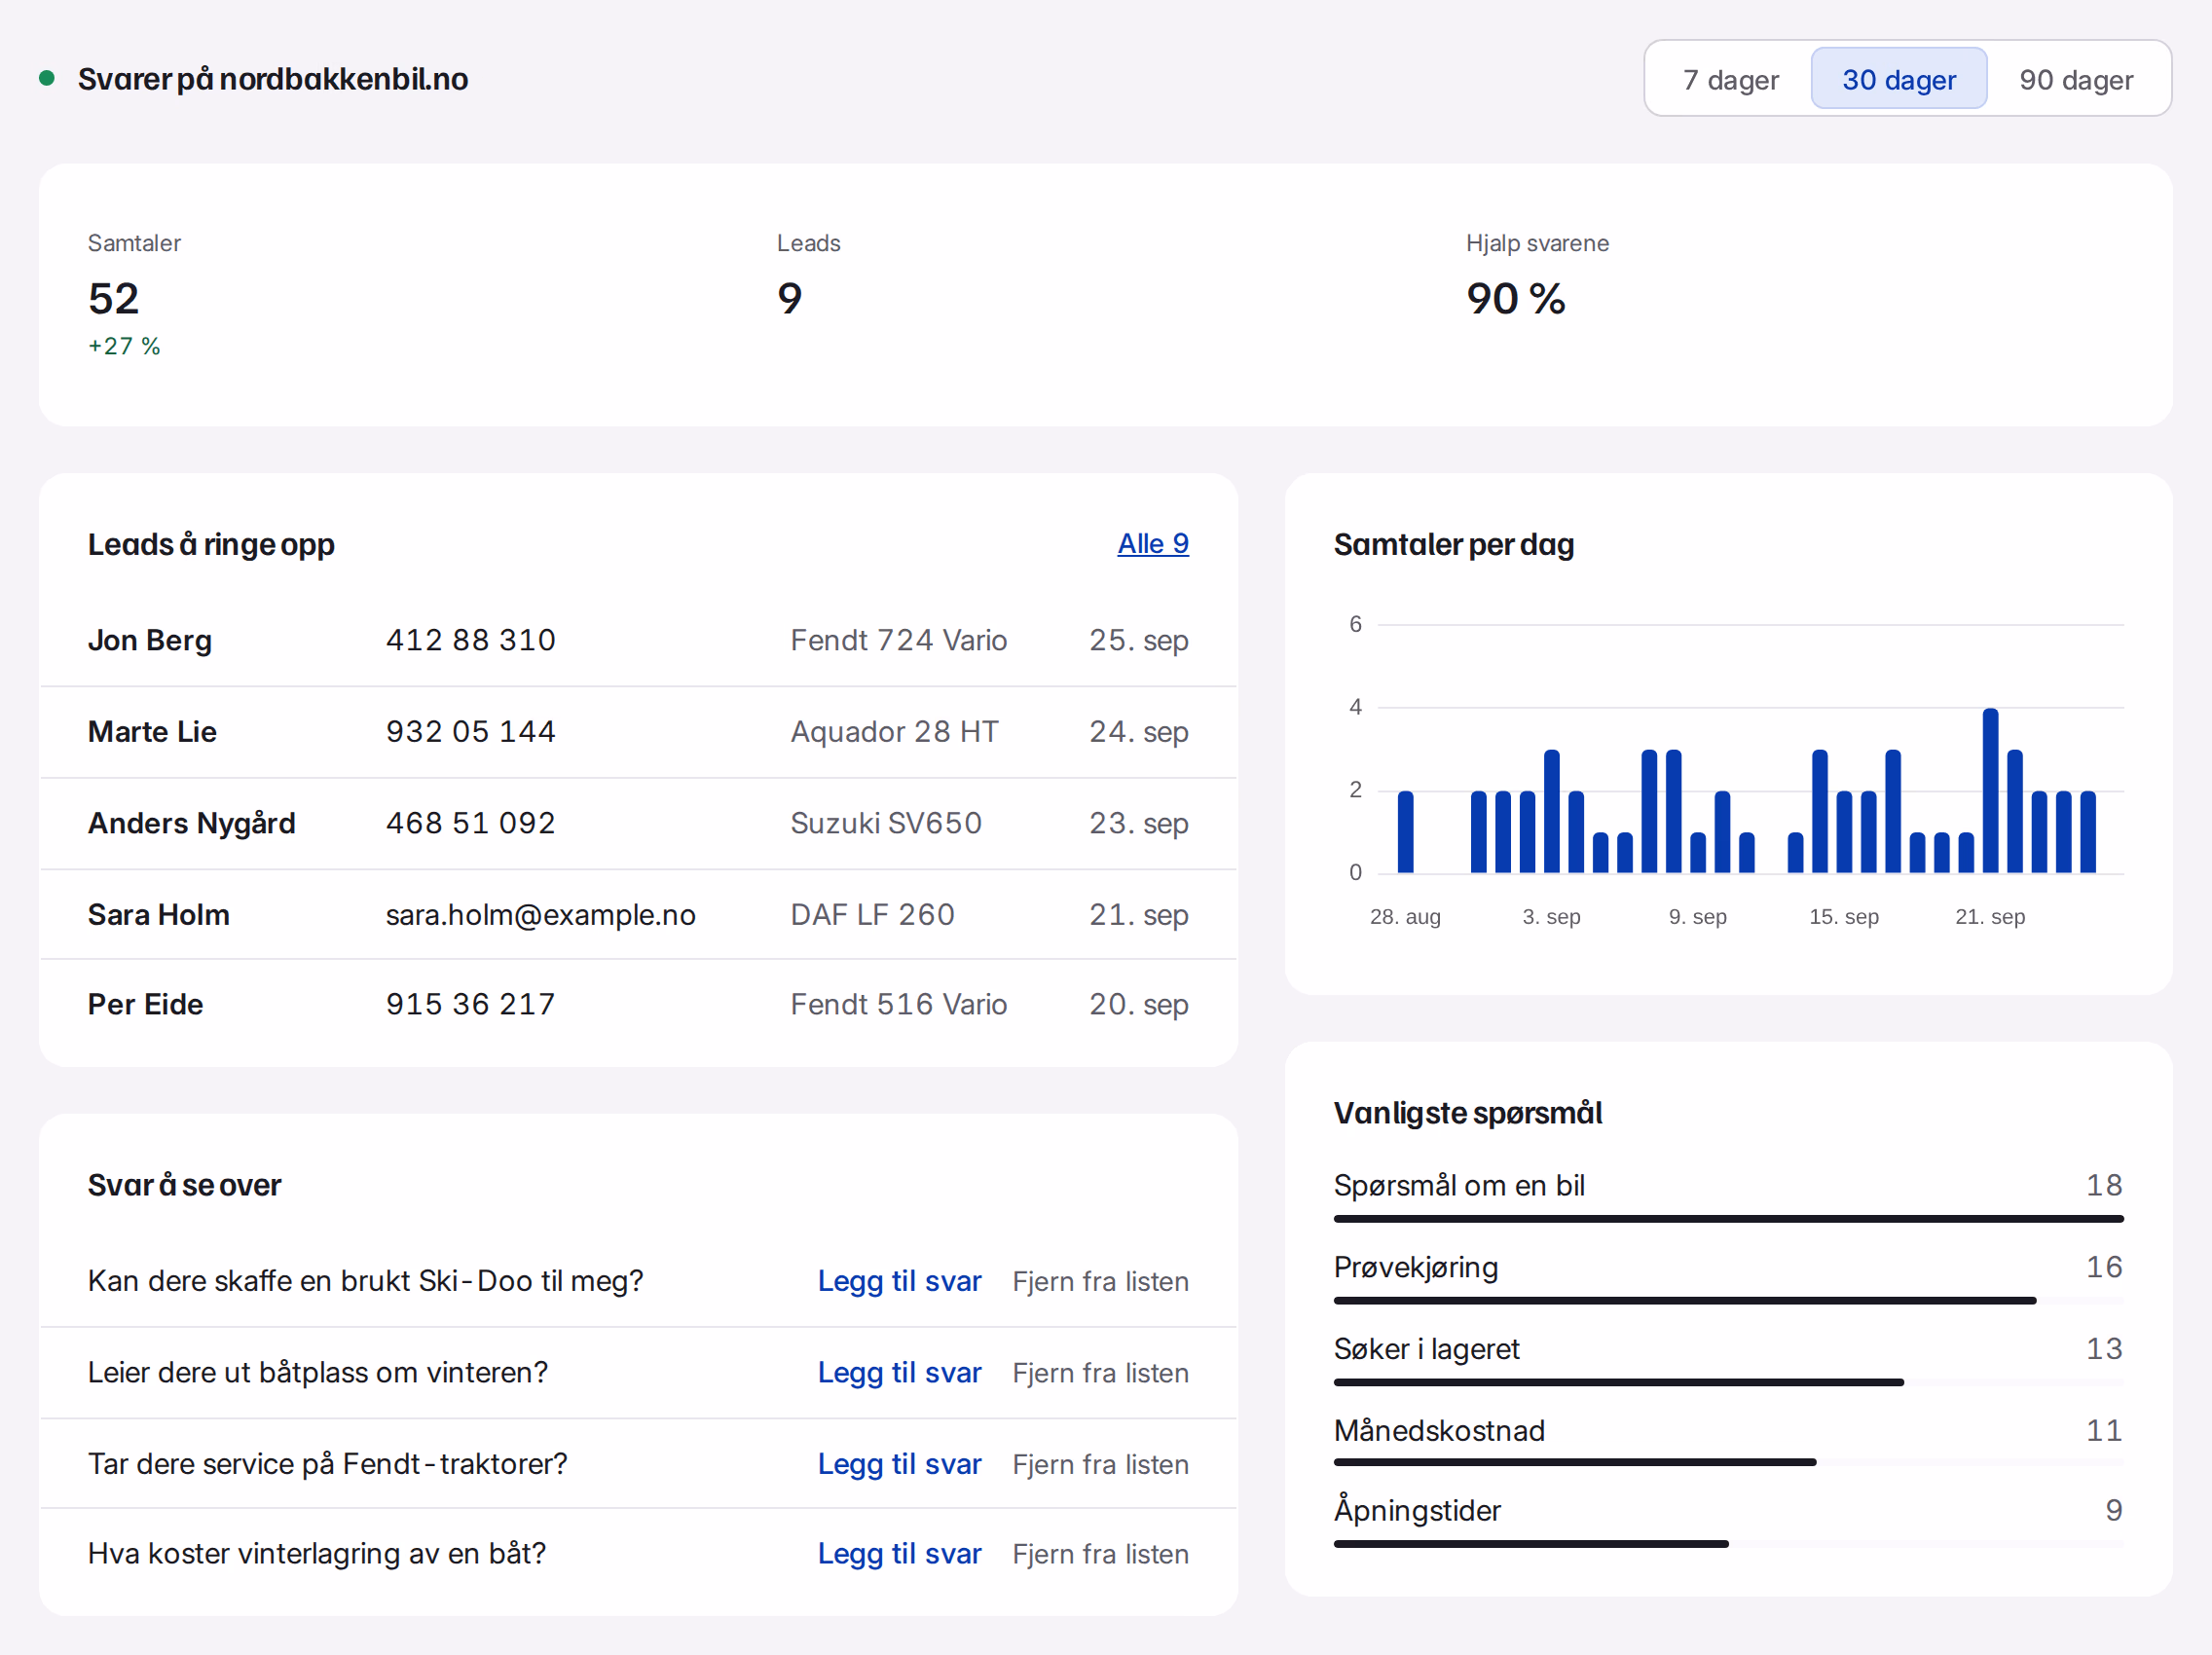The width and height of the screenshot is (2212, 1655).
Task: Click question Hva koster vinterlagring av en båt
Action: 317,1553
